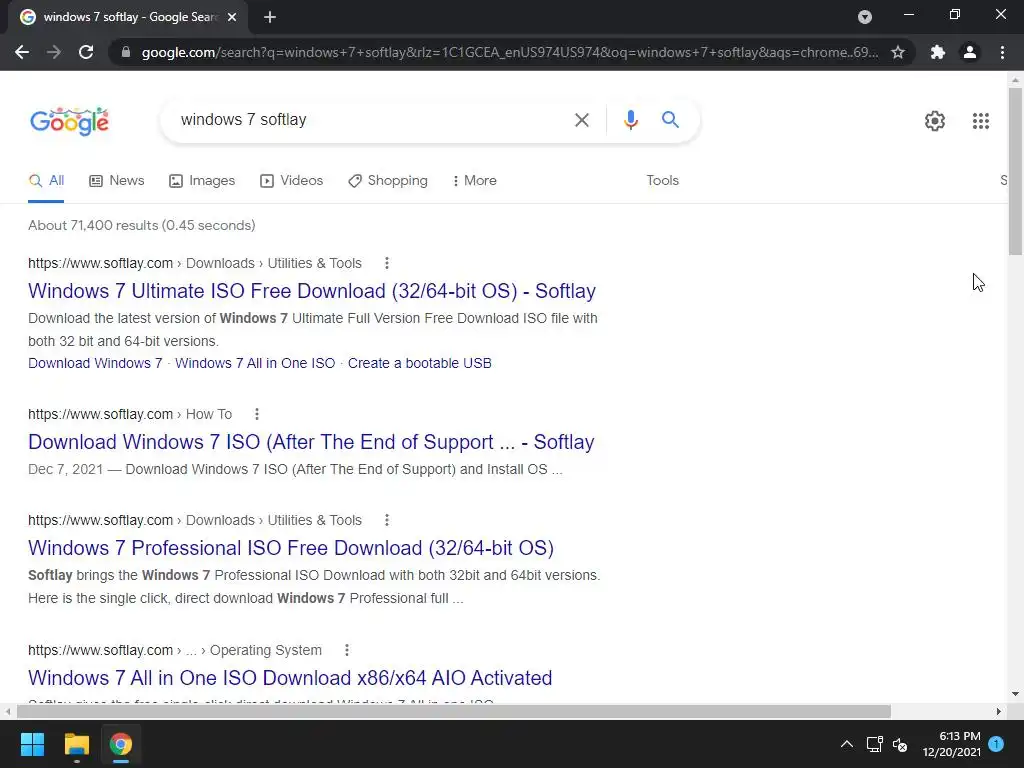Open Create a bootable USB sitelink
Screen dimensions: 1024x768
coord(419,363)
